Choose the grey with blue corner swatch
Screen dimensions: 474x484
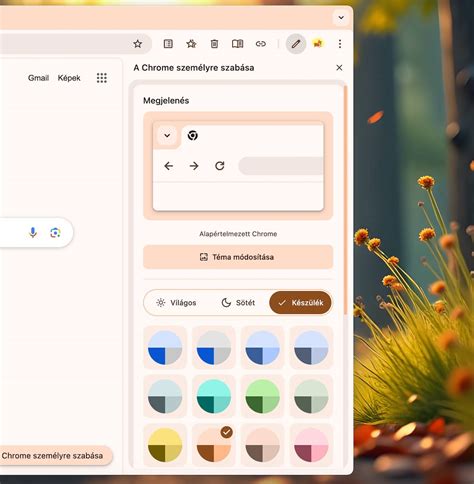(x=214, y=348)
